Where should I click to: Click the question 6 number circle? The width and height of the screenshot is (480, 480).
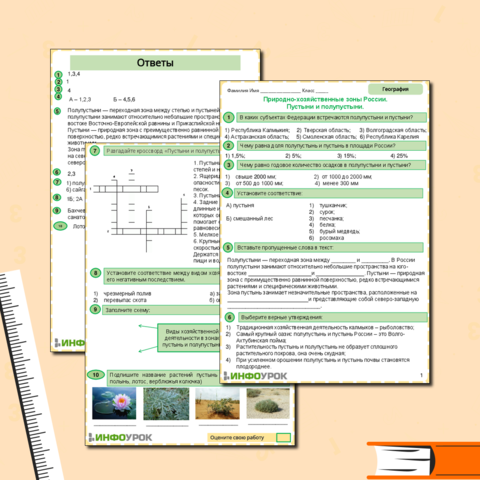point(230,317)
